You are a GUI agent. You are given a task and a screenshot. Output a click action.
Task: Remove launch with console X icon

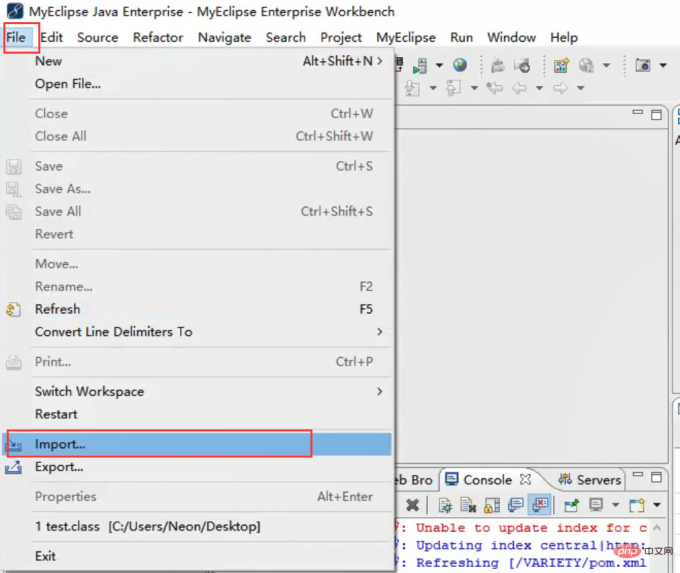[x=412, y=505]
